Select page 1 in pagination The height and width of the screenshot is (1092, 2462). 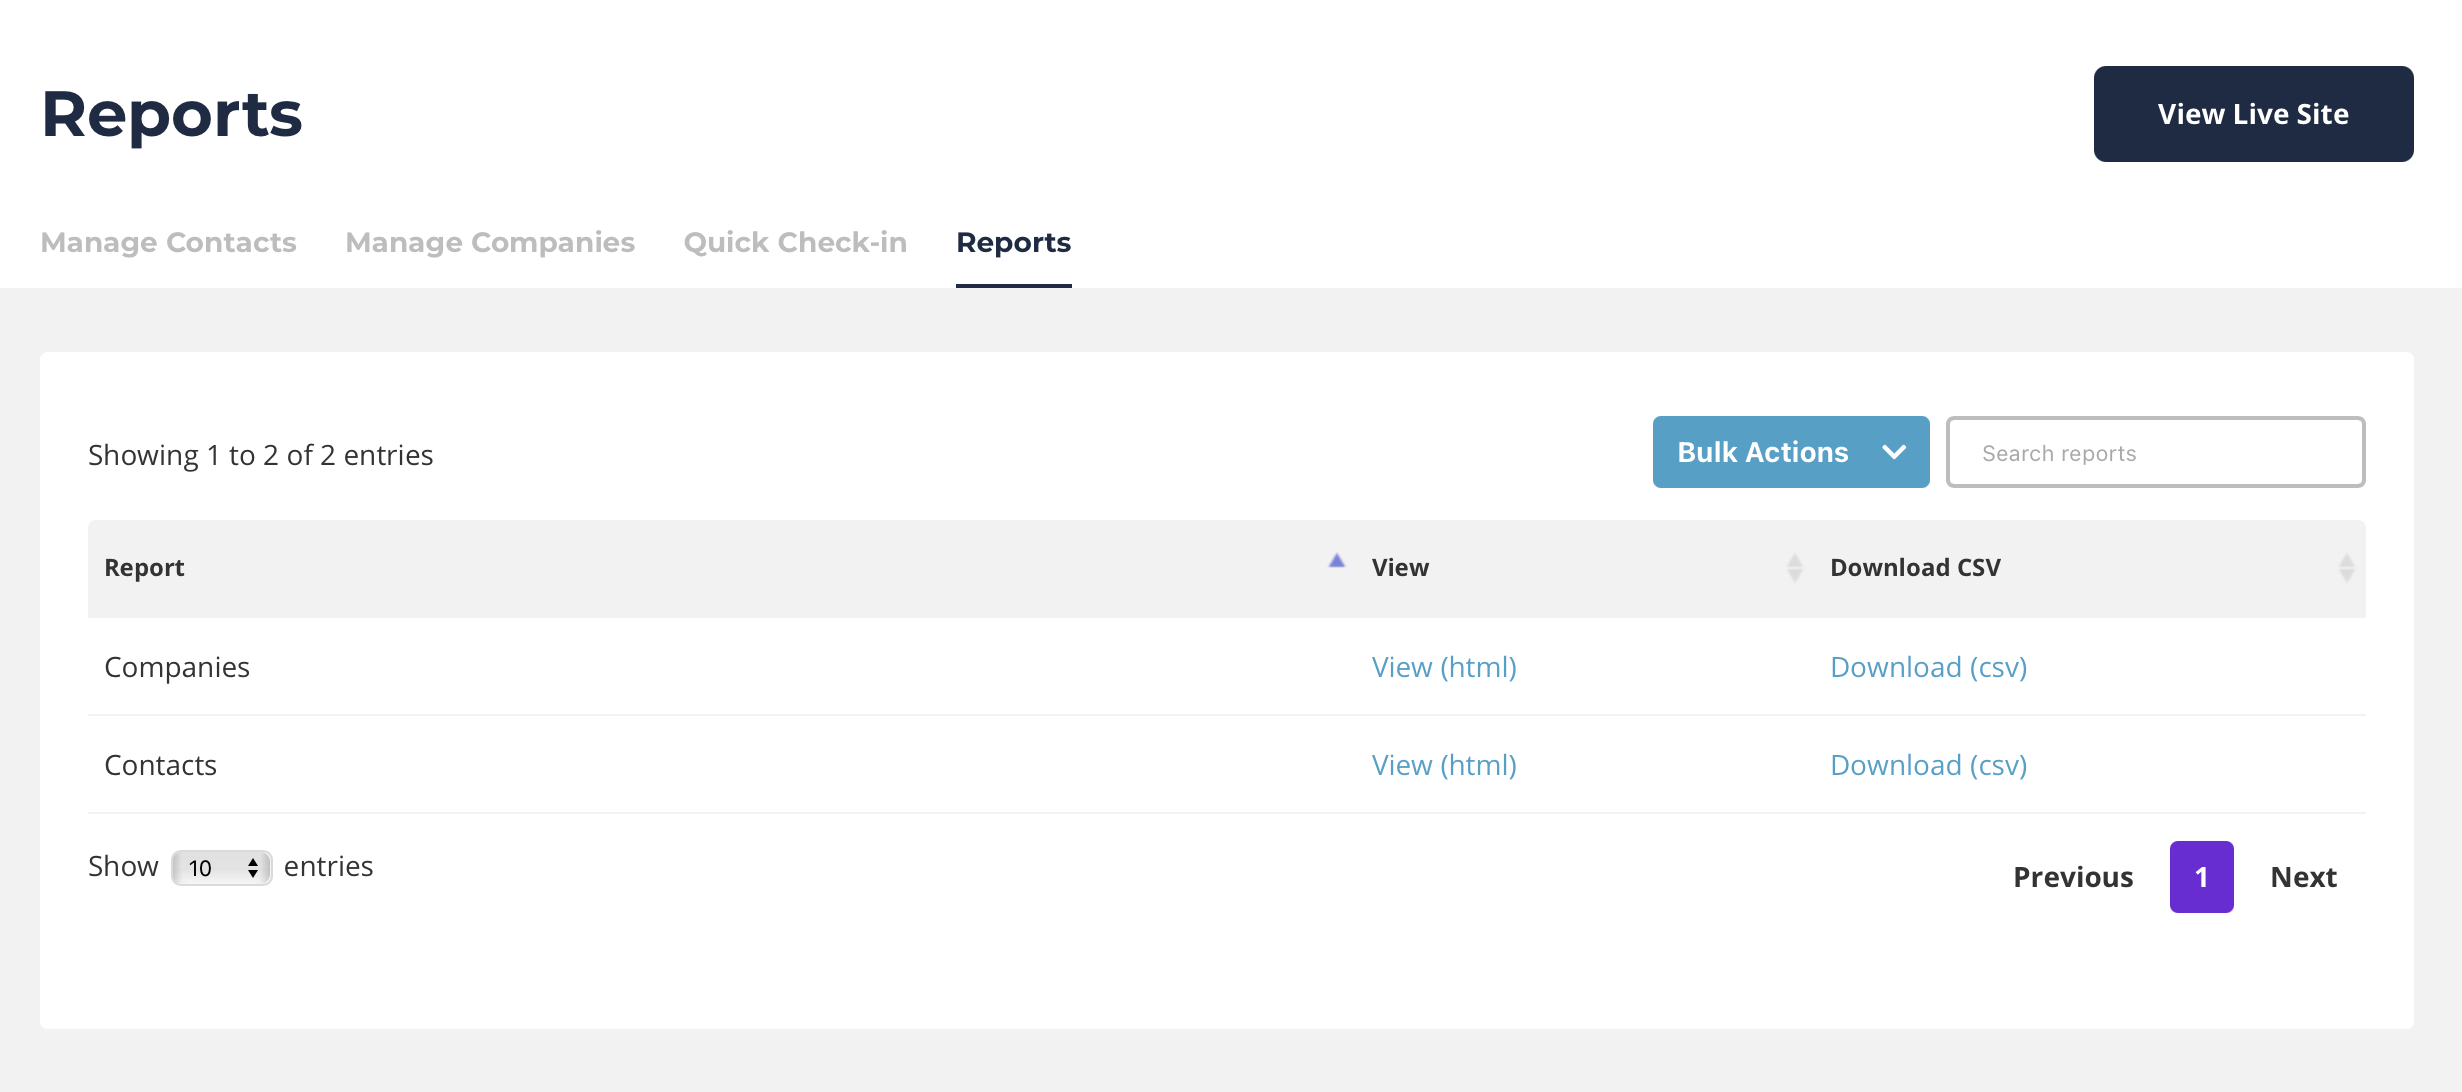click(2201, 877)
